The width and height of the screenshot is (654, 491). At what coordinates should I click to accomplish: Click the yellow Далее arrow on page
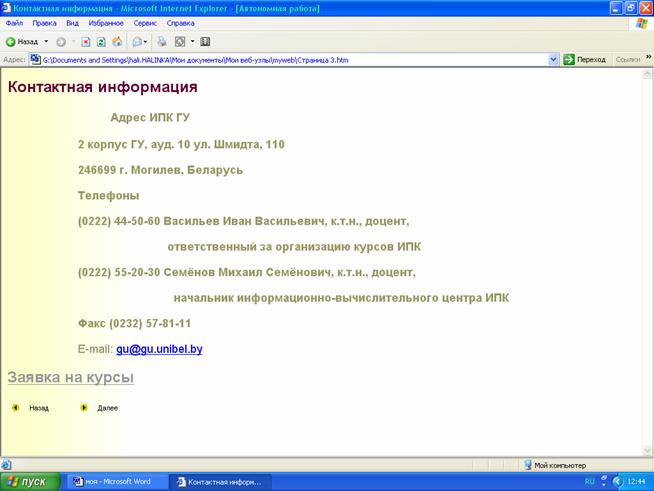[84, 408]
